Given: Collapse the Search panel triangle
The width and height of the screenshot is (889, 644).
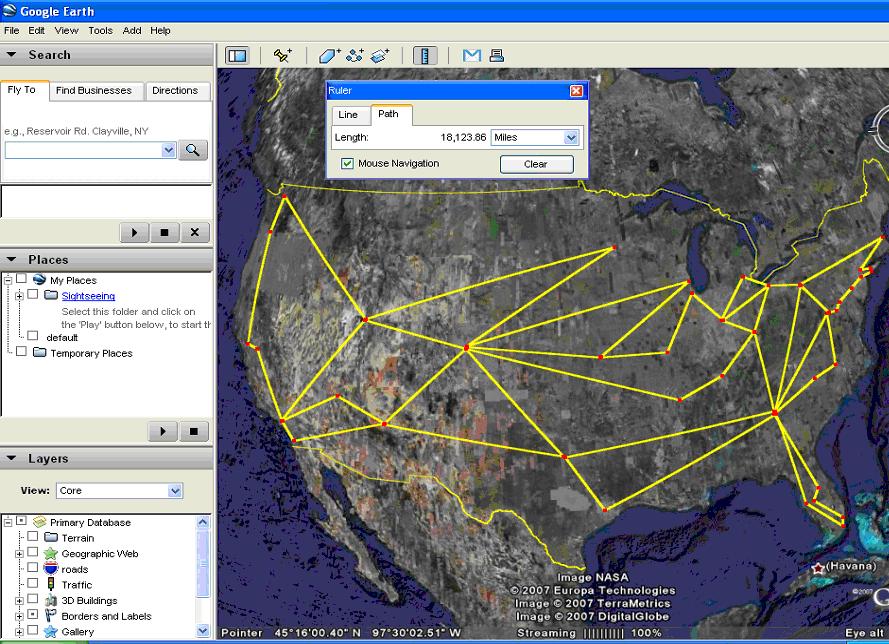Looking at the screenshot, I should 11,54.
